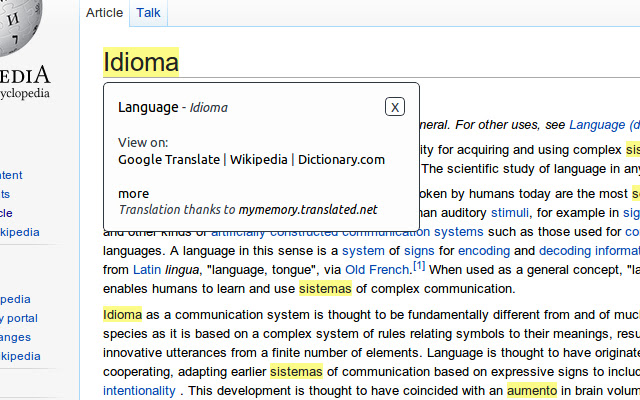The height and width of the screenshot is (400, 640).
Task: Click 'more' in the translation popup
Action: pyautogui.click(x=133, y=194)
